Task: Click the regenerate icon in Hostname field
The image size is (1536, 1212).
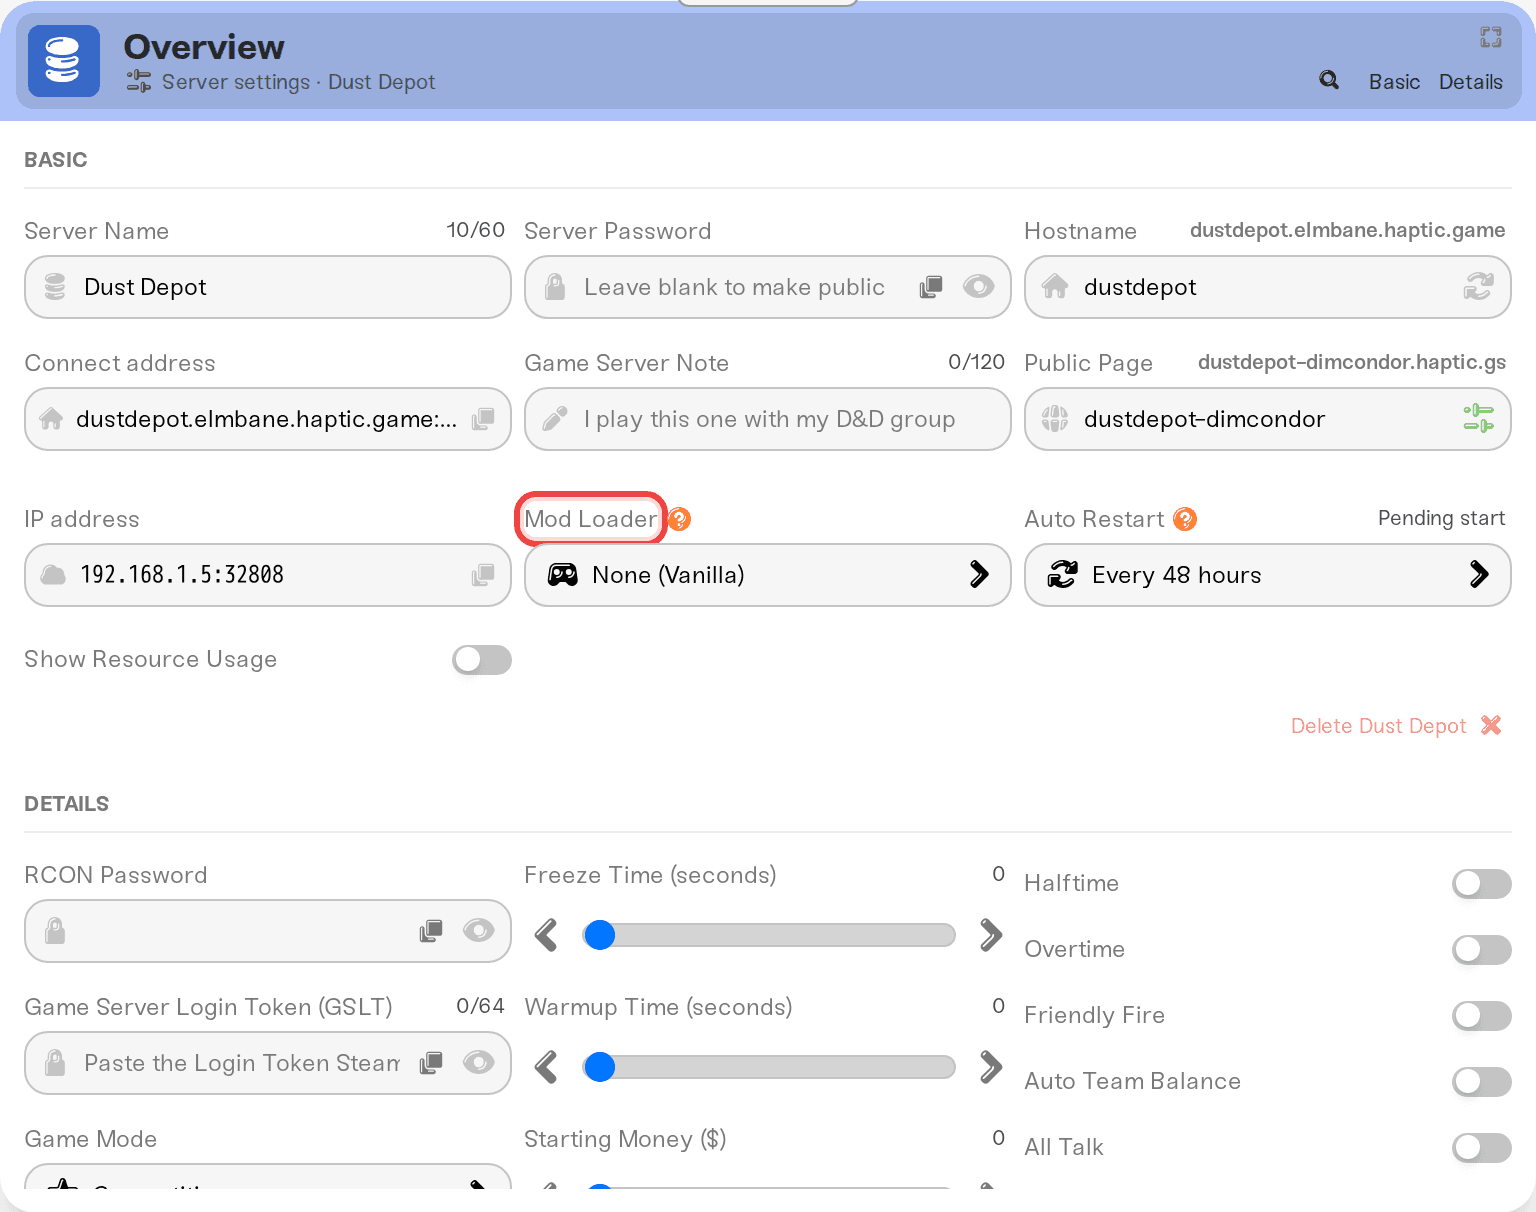Action: tap(1479, 287)
